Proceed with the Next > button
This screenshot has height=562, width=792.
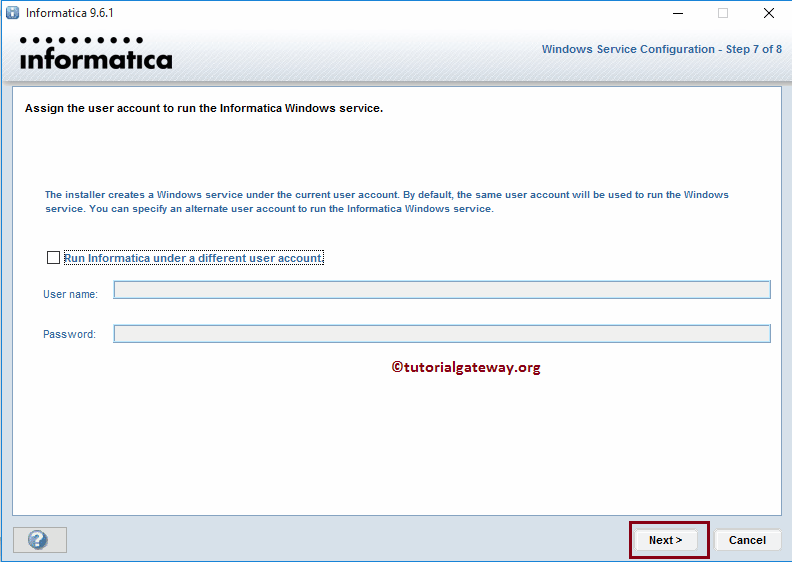point(666,540)
